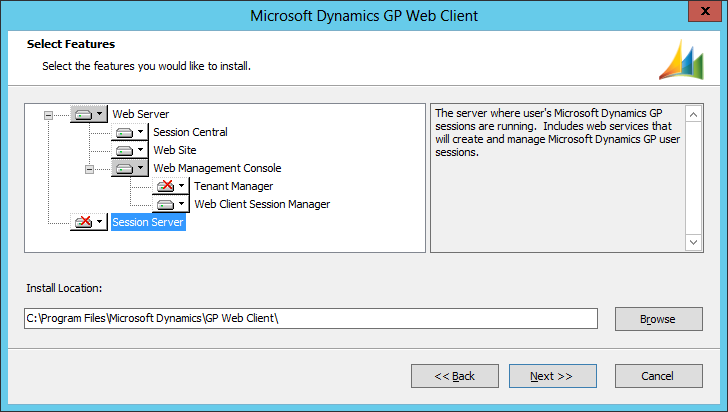Click the Web Client Session Manager drive icon
This screenshot has width=728, height=412.
point(170,204)
